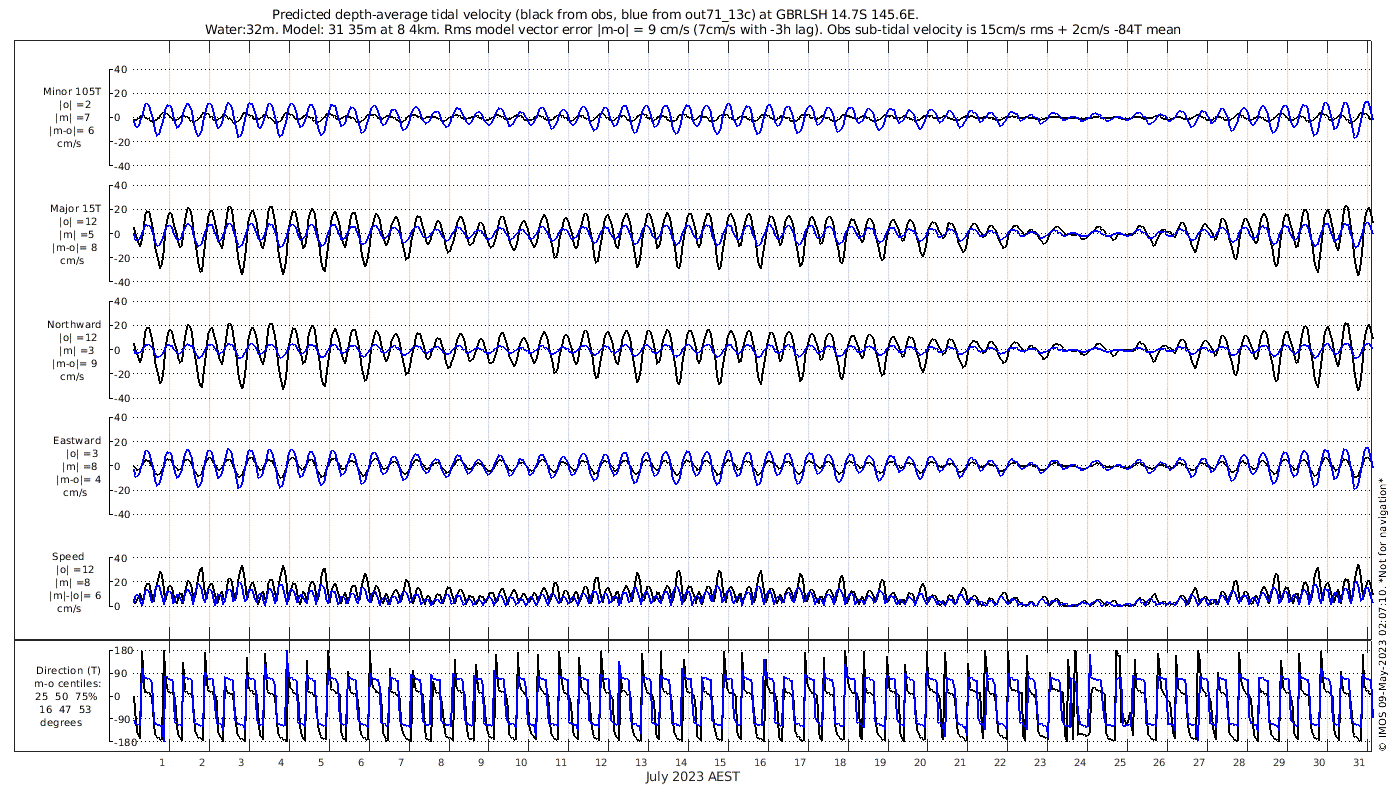The width and height of the screenshot is (1400, 800).
Task: Click '|o| =2' under Minor 105T
Action: (x=77, y=105)
